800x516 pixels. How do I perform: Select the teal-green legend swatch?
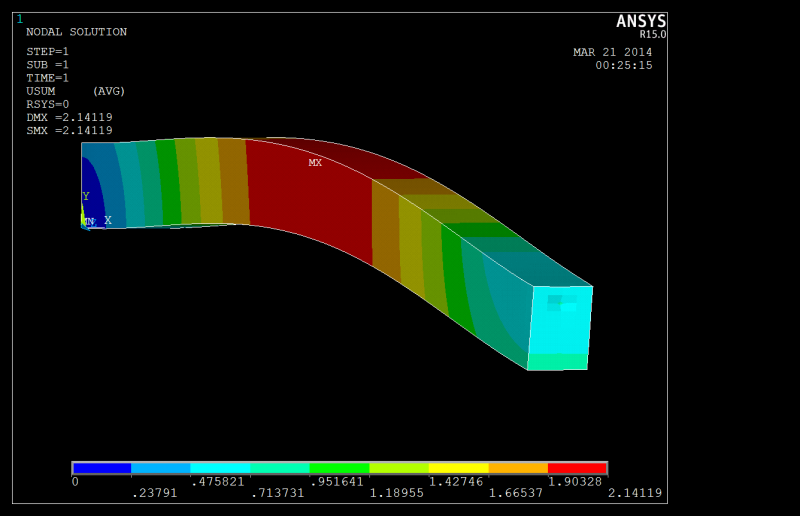tap(280, 468)
